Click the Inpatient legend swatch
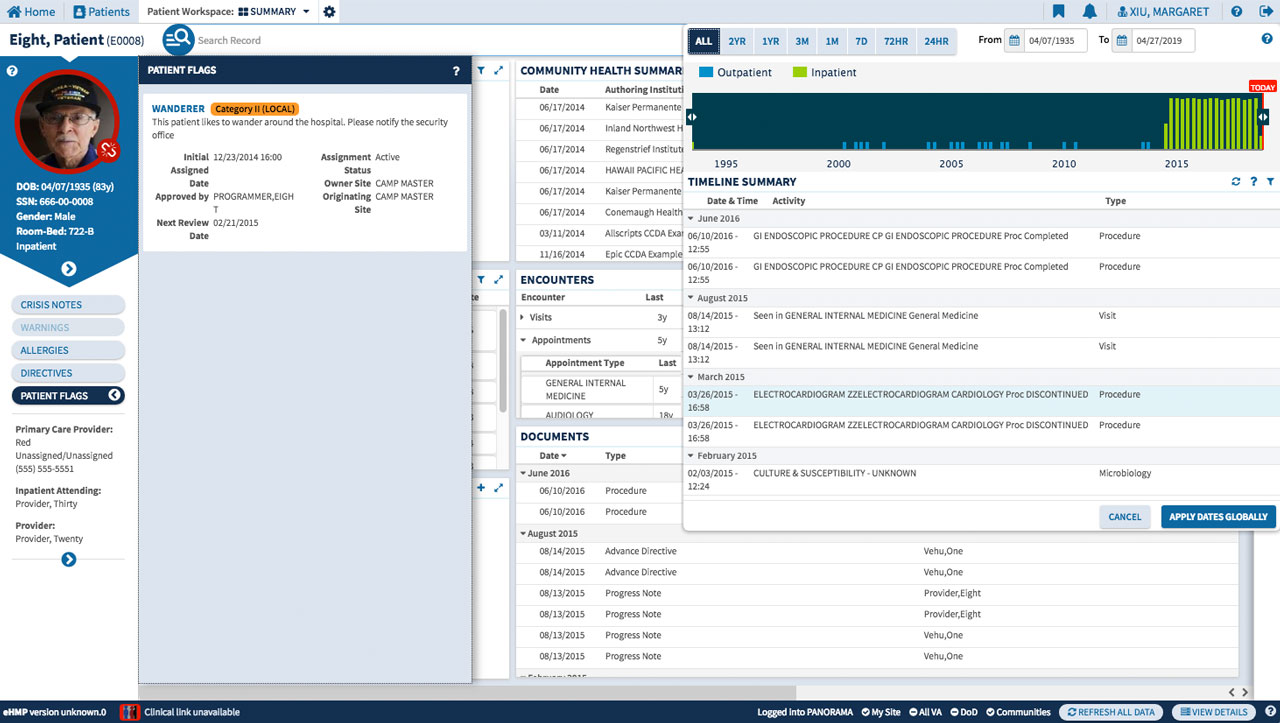1280x723 pixels. pos(800,72)
